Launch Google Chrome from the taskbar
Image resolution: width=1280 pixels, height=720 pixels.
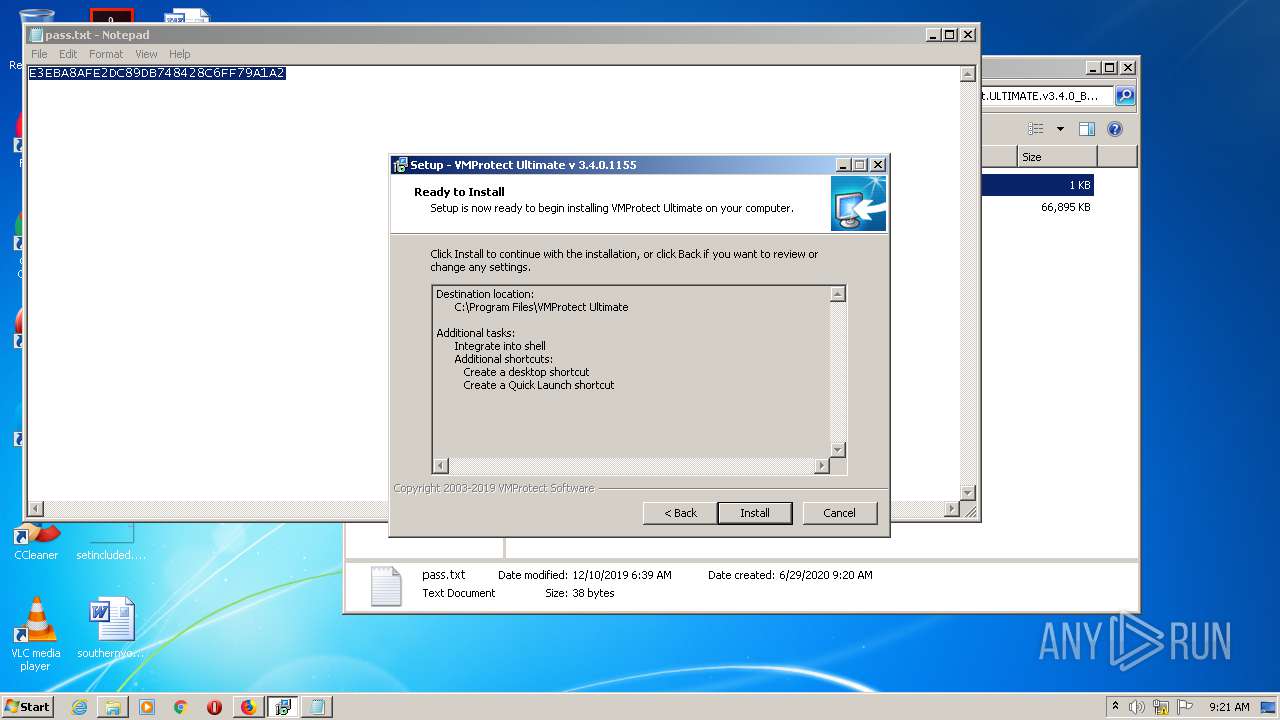tap(180, 707)
